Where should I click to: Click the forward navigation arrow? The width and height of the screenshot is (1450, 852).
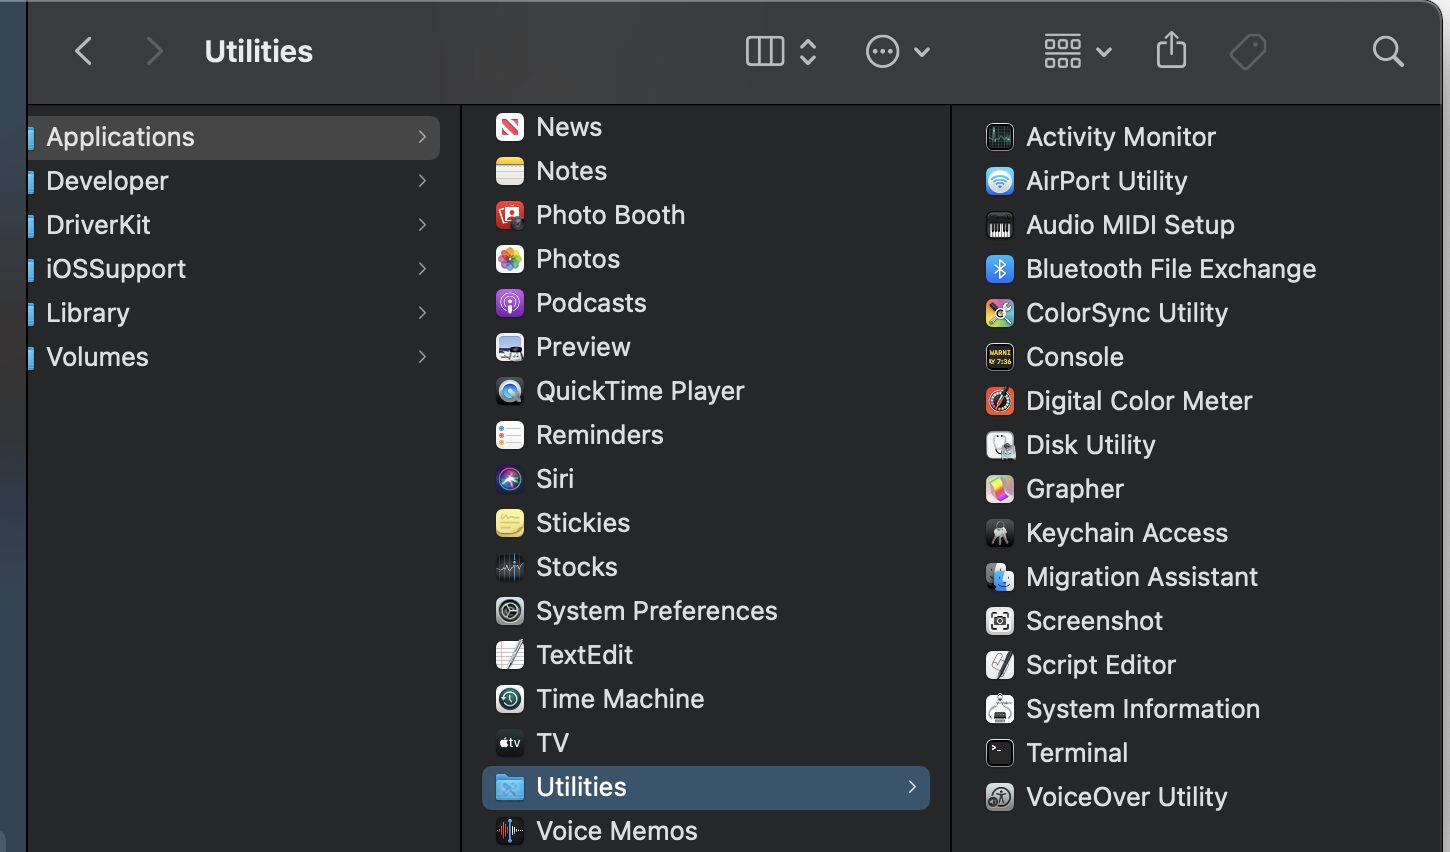pos(154,51)
